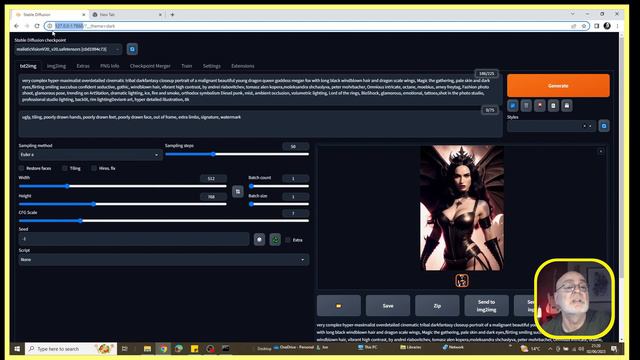The width and height of the screenshot is (640, 360).
Task: Open the Script dropdown
Action: click(164, 260)
